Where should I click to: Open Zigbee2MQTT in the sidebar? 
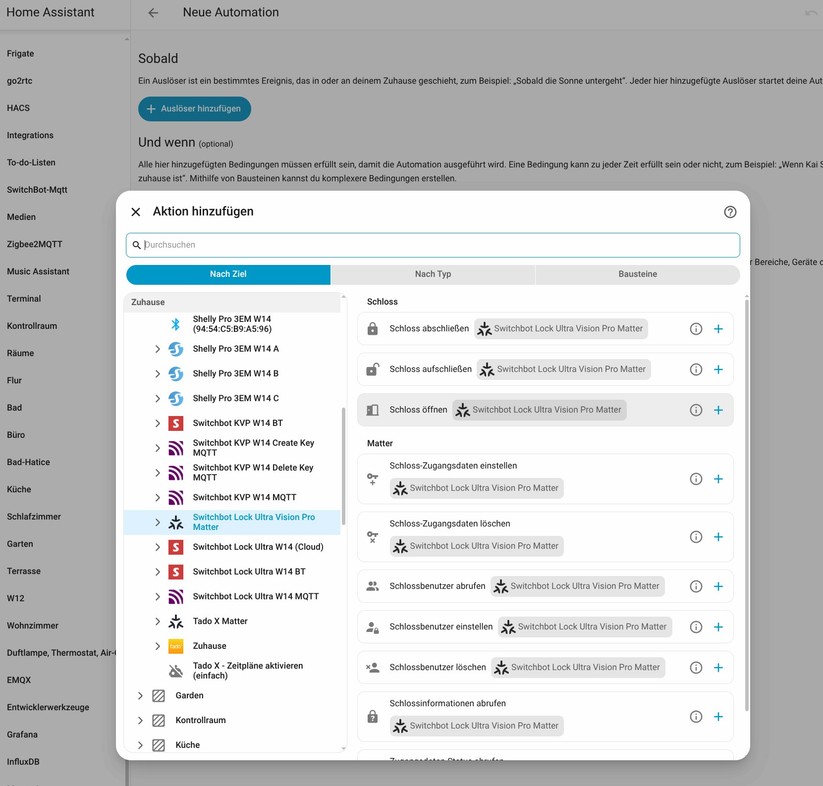pos(35,244)
